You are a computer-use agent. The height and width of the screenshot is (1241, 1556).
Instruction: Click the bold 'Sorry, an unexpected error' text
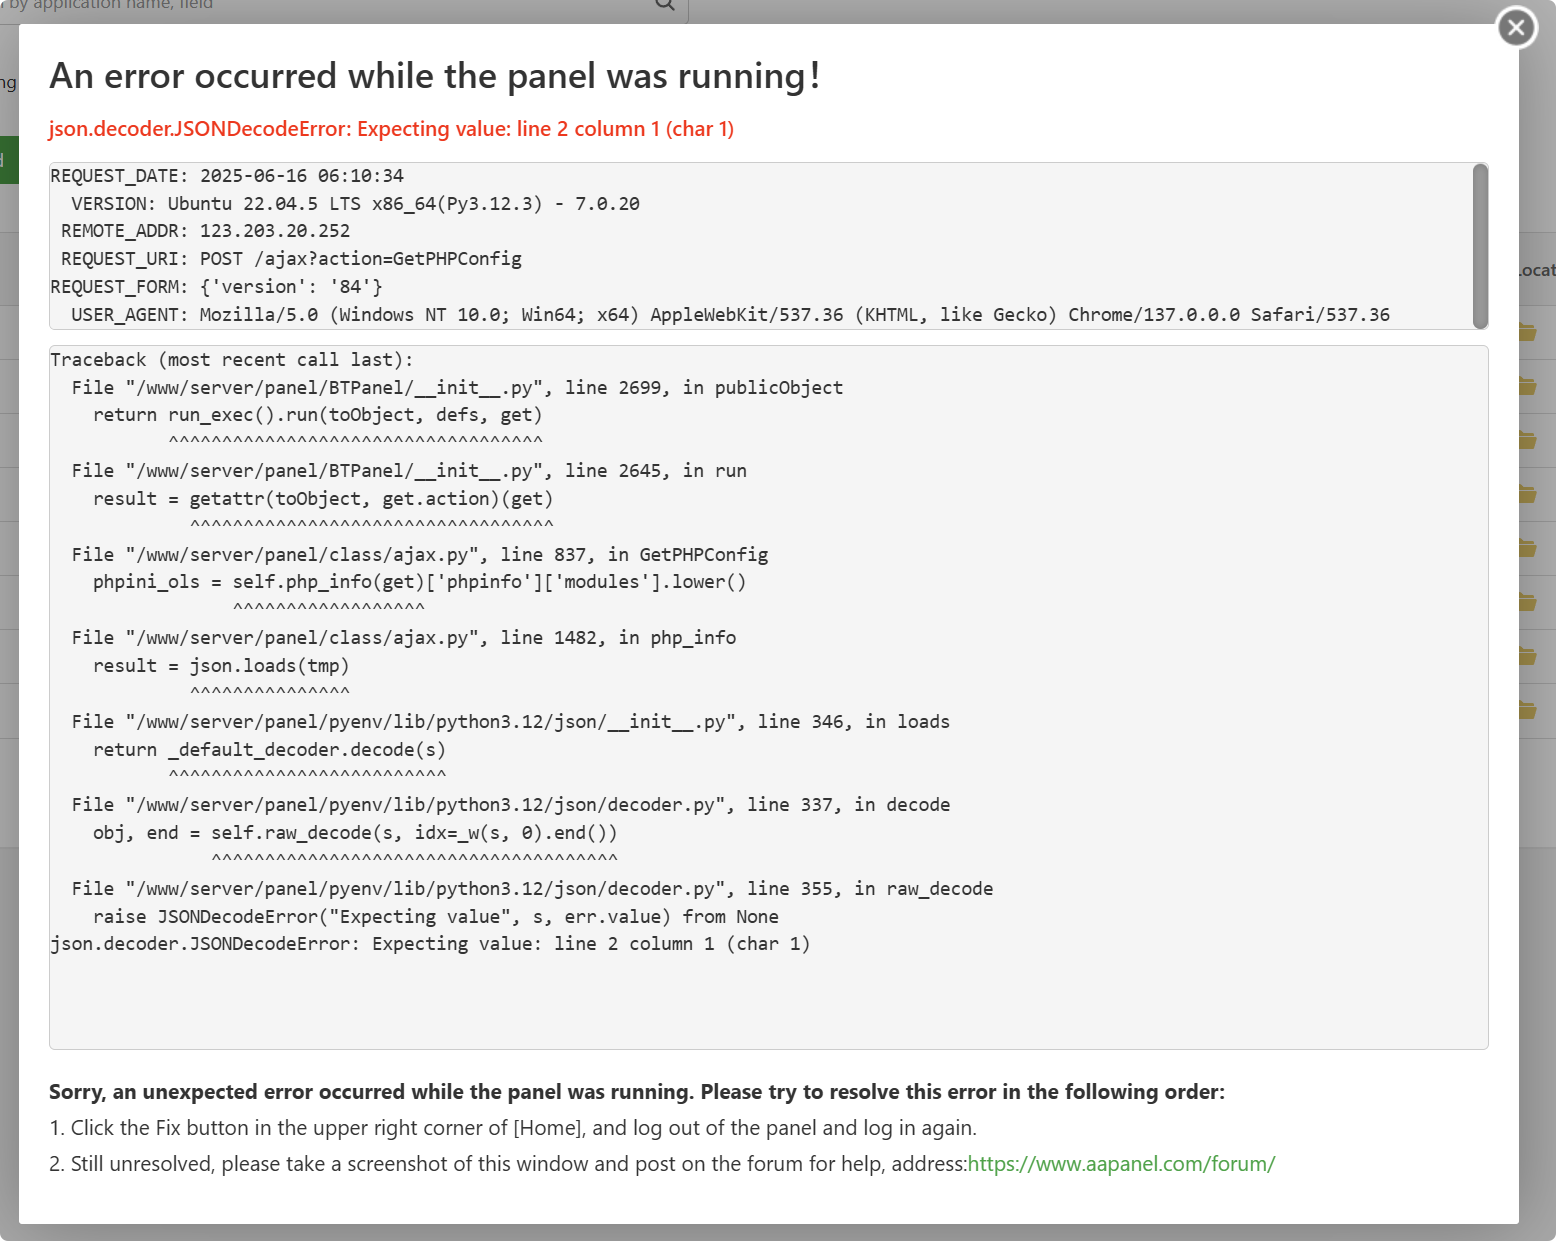(x=636, y=1092)
